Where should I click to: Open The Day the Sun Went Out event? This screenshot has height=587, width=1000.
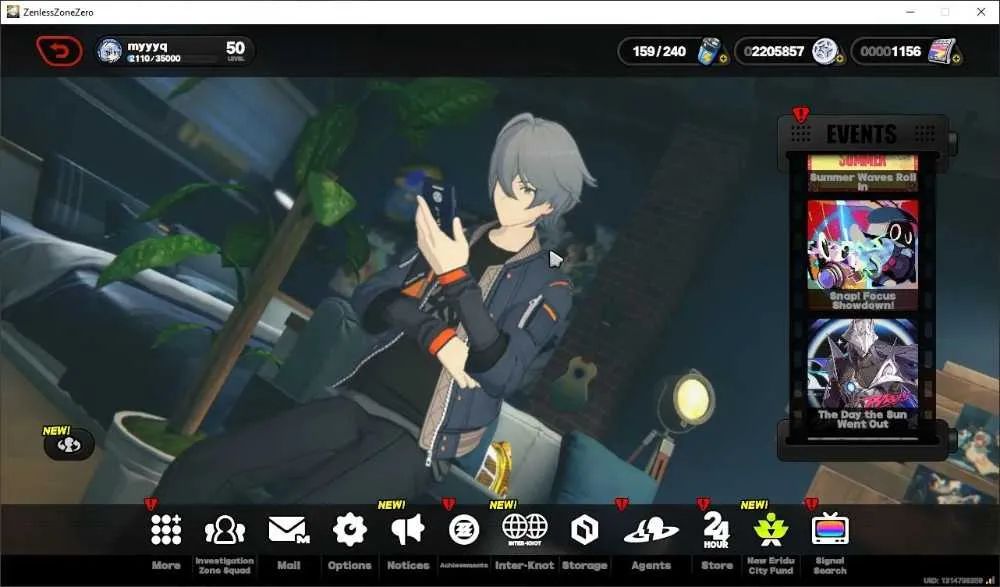pos(863,375)
